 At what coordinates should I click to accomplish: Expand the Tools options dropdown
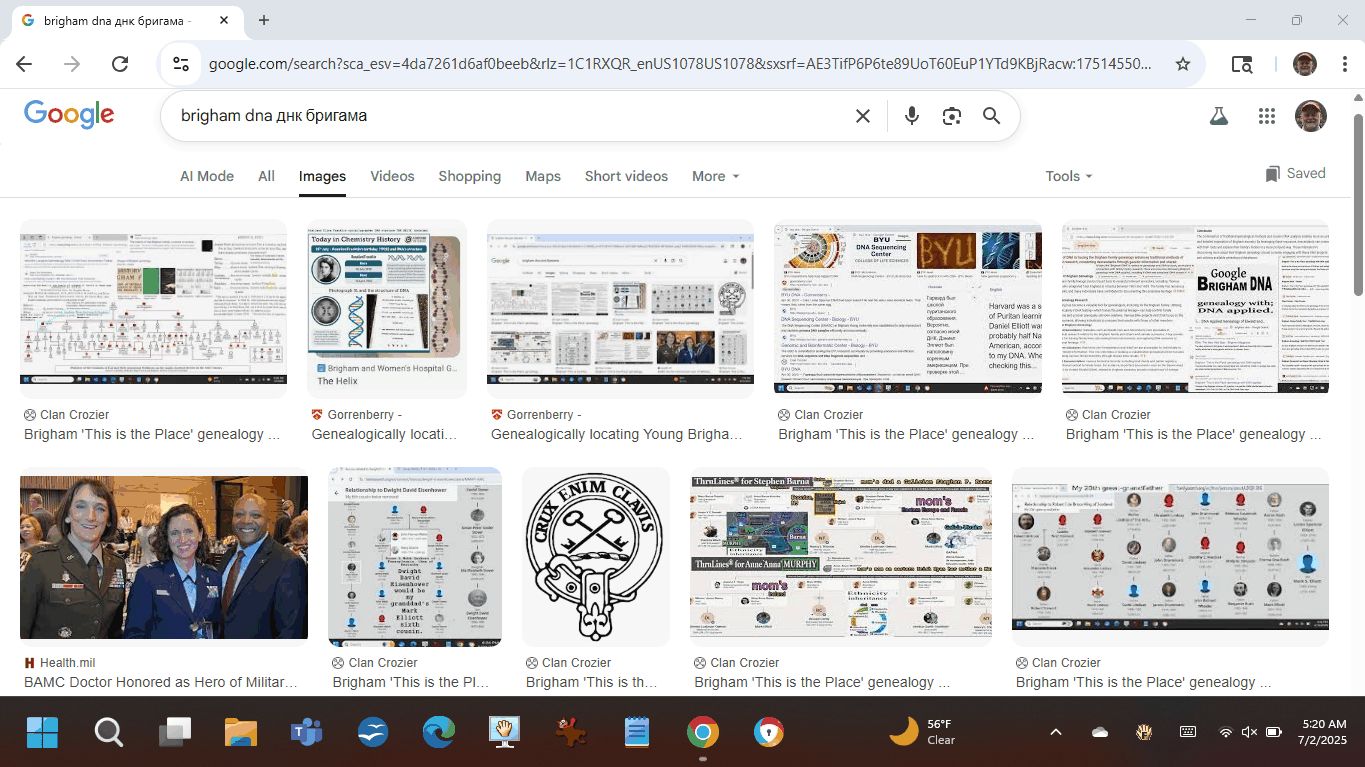[1068, 176]
